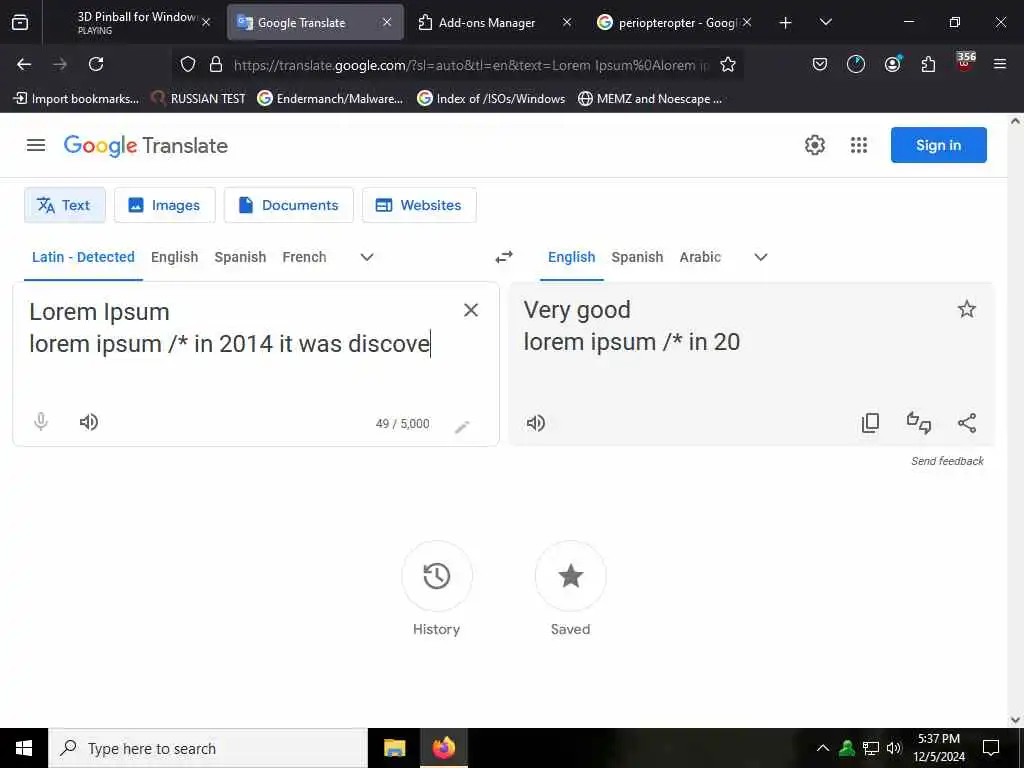Share the translation

[x=967, y=423]
